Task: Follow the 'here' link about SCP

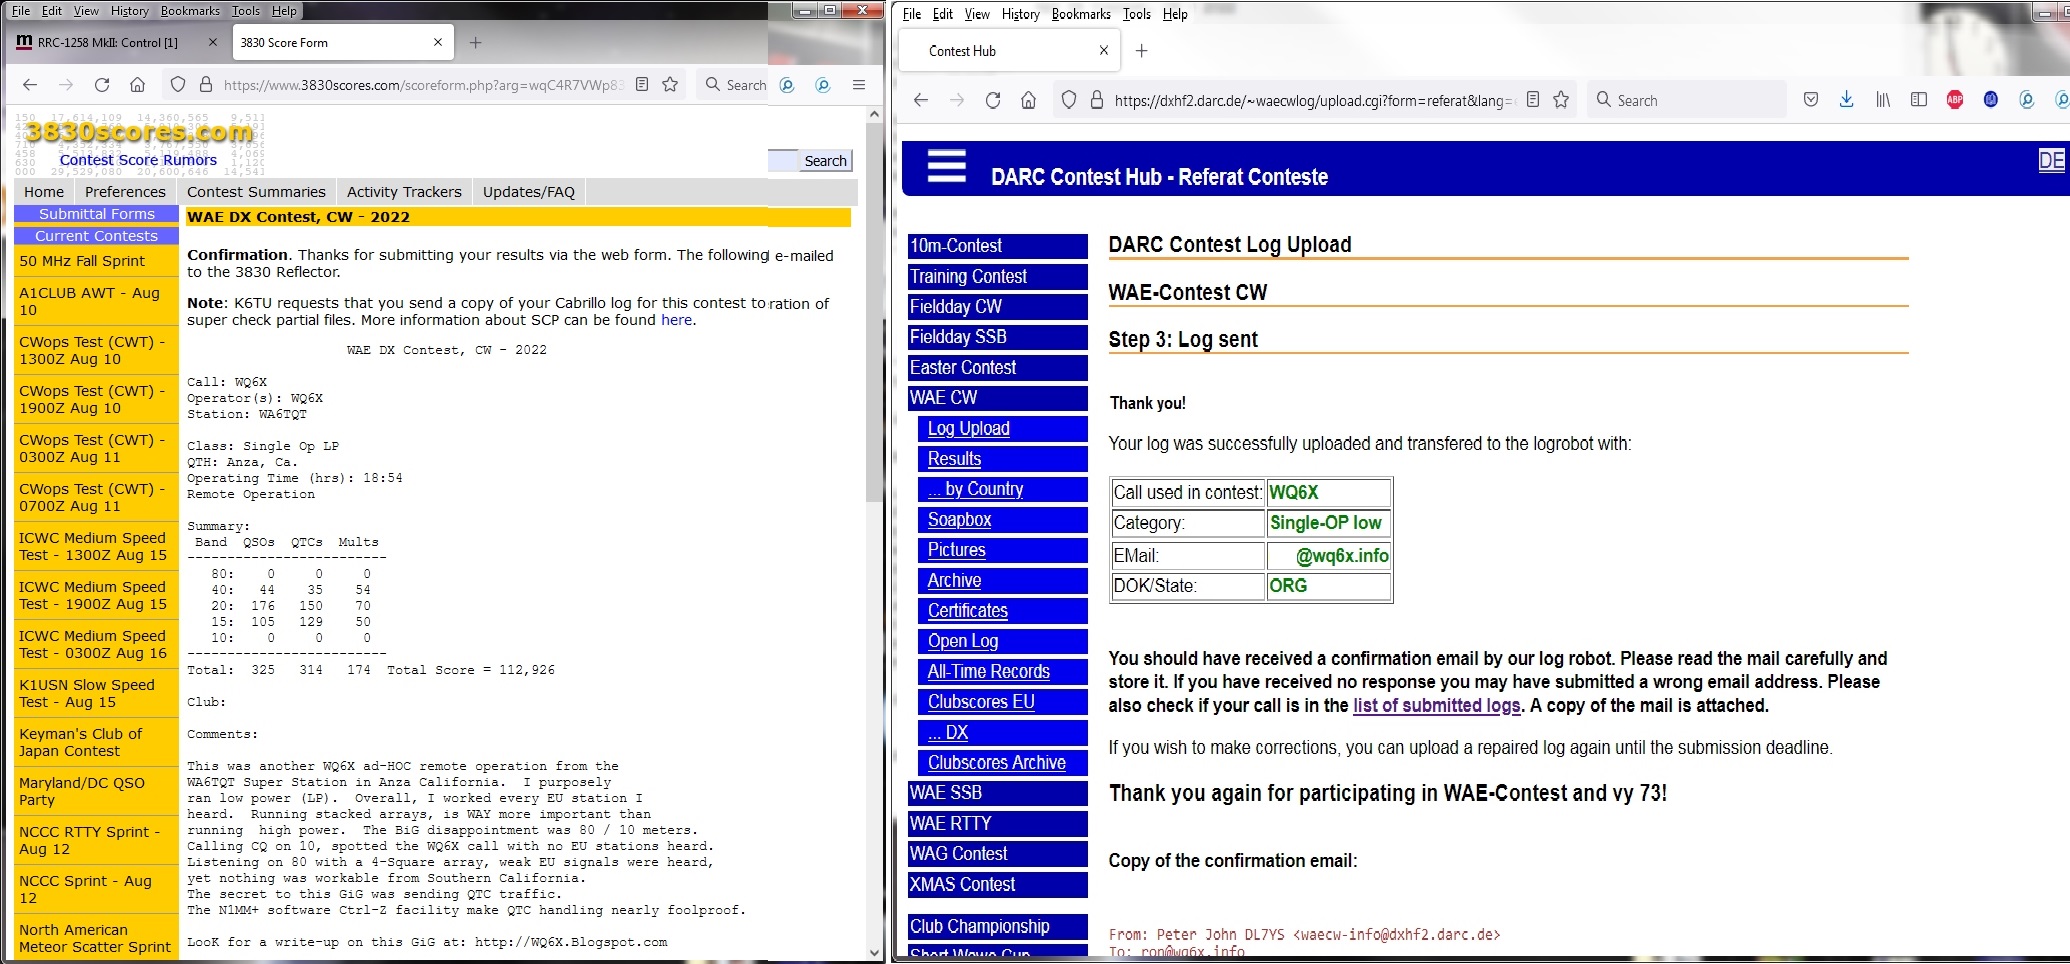Action: point(676,320)
